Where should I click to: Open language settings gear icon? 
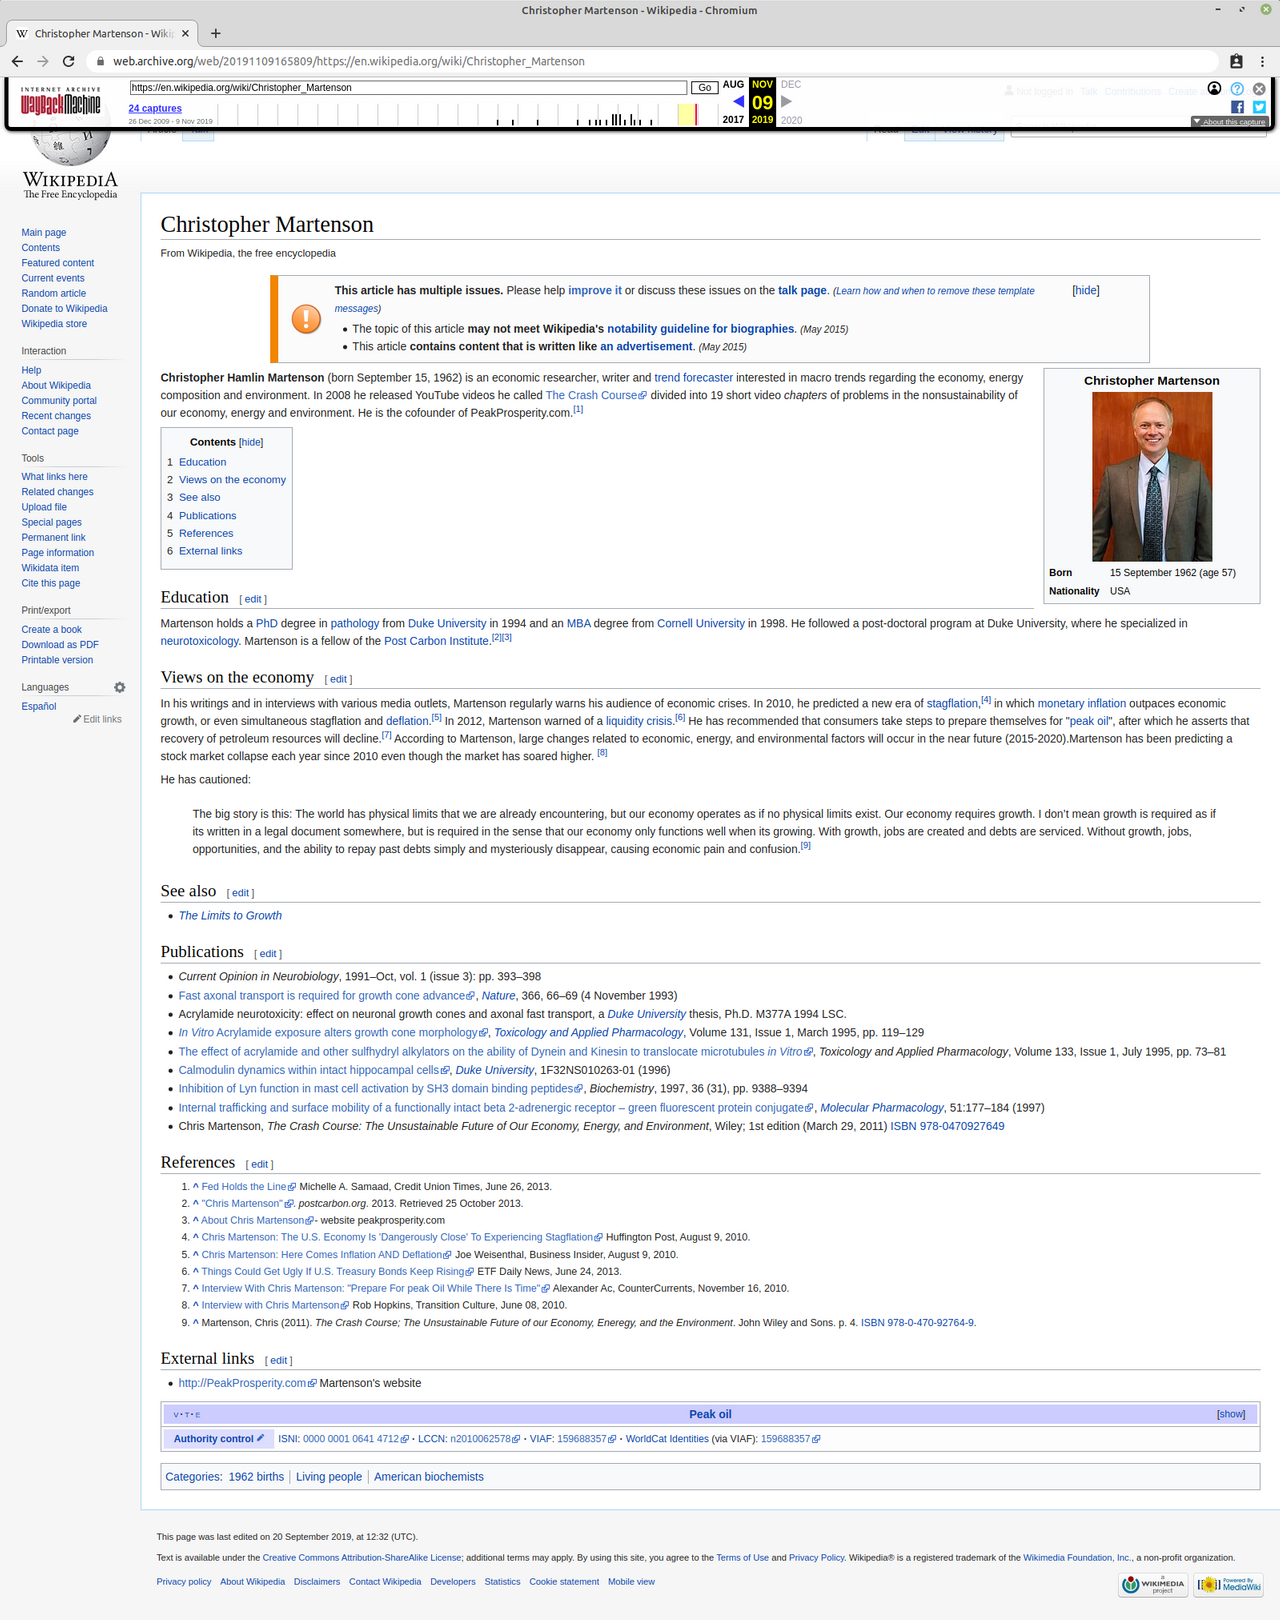[120, 687]
